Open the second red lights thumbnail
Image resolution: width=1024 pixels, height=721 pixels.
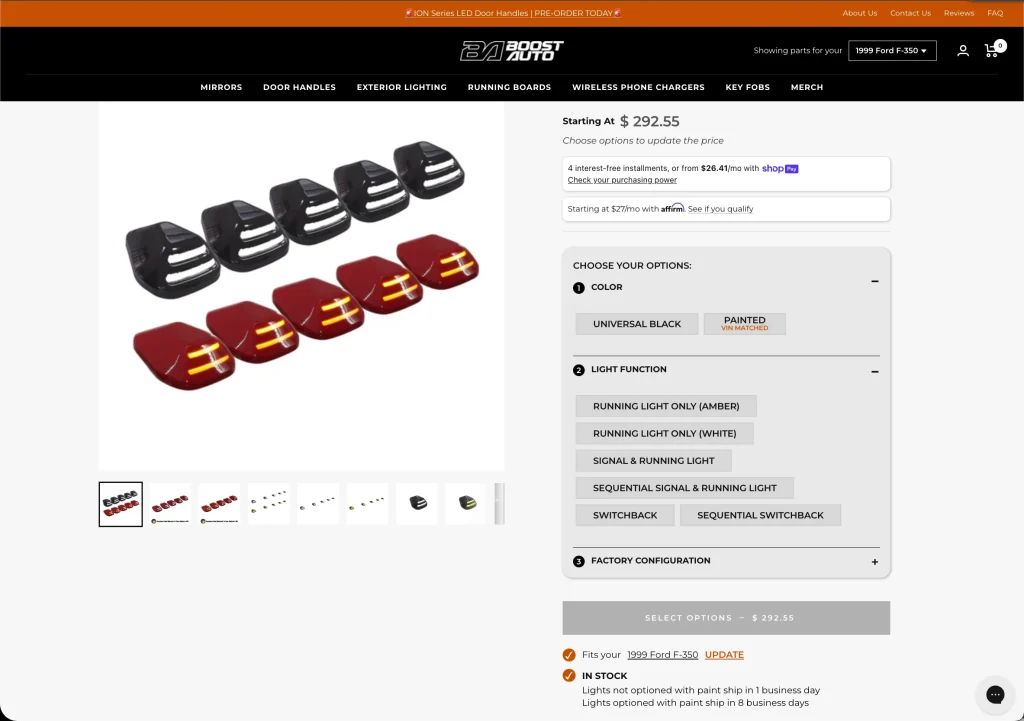pyautogui.click(x=219, y=504)
